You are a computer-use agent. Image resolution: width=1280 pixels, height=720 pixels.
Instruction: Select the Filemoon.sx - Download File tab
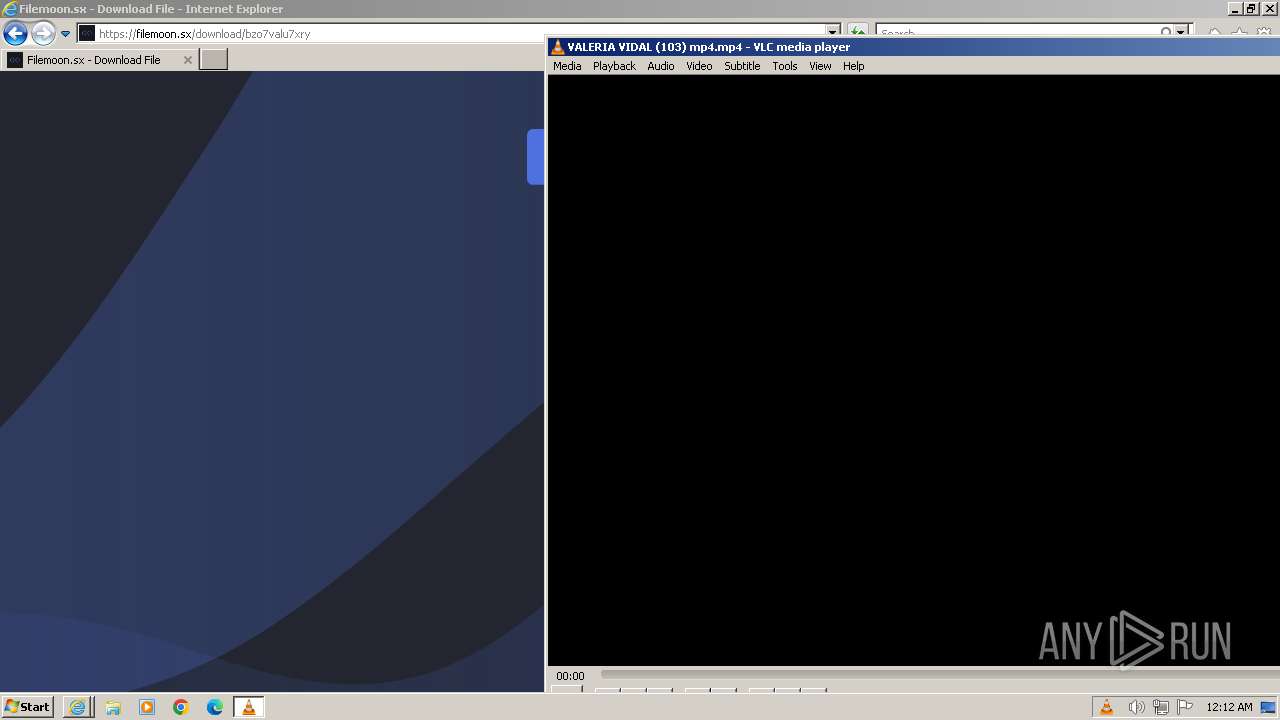click(x=94, y=60)
